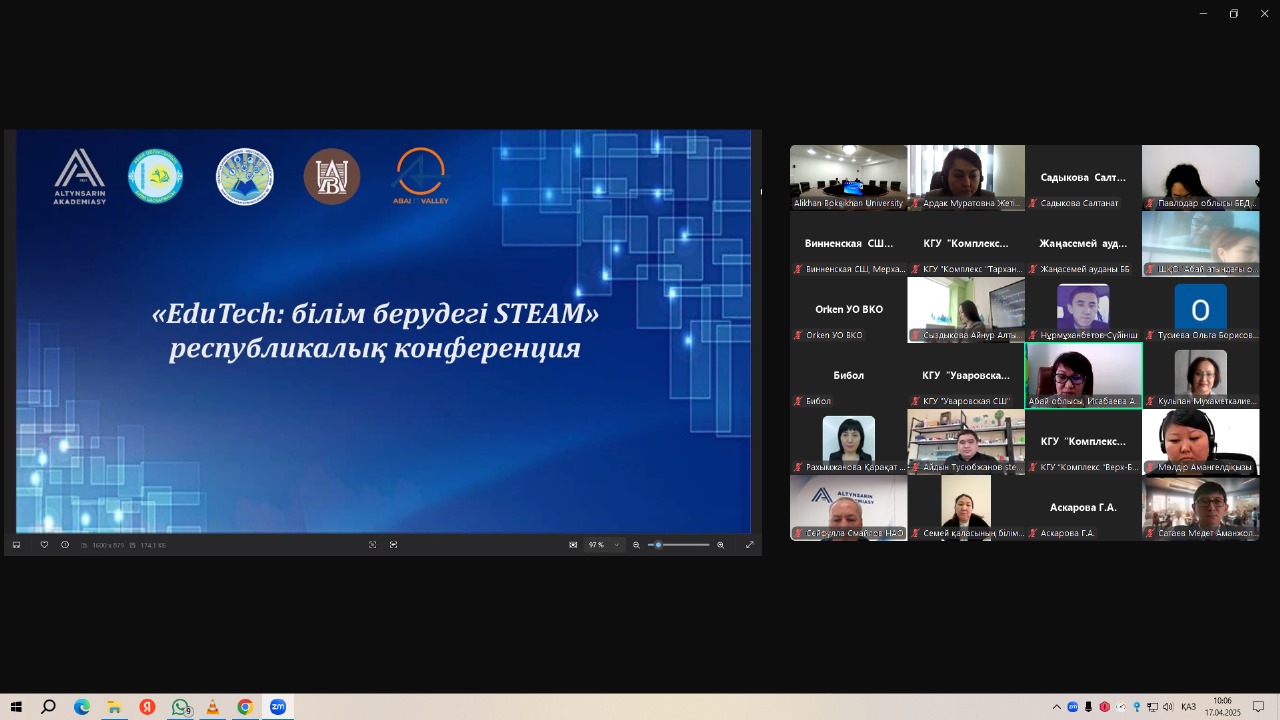Click the heart favorite icon in viewer toolbar
The width and height of the screenshot is (1280, 720).
[x=44, y=545]
